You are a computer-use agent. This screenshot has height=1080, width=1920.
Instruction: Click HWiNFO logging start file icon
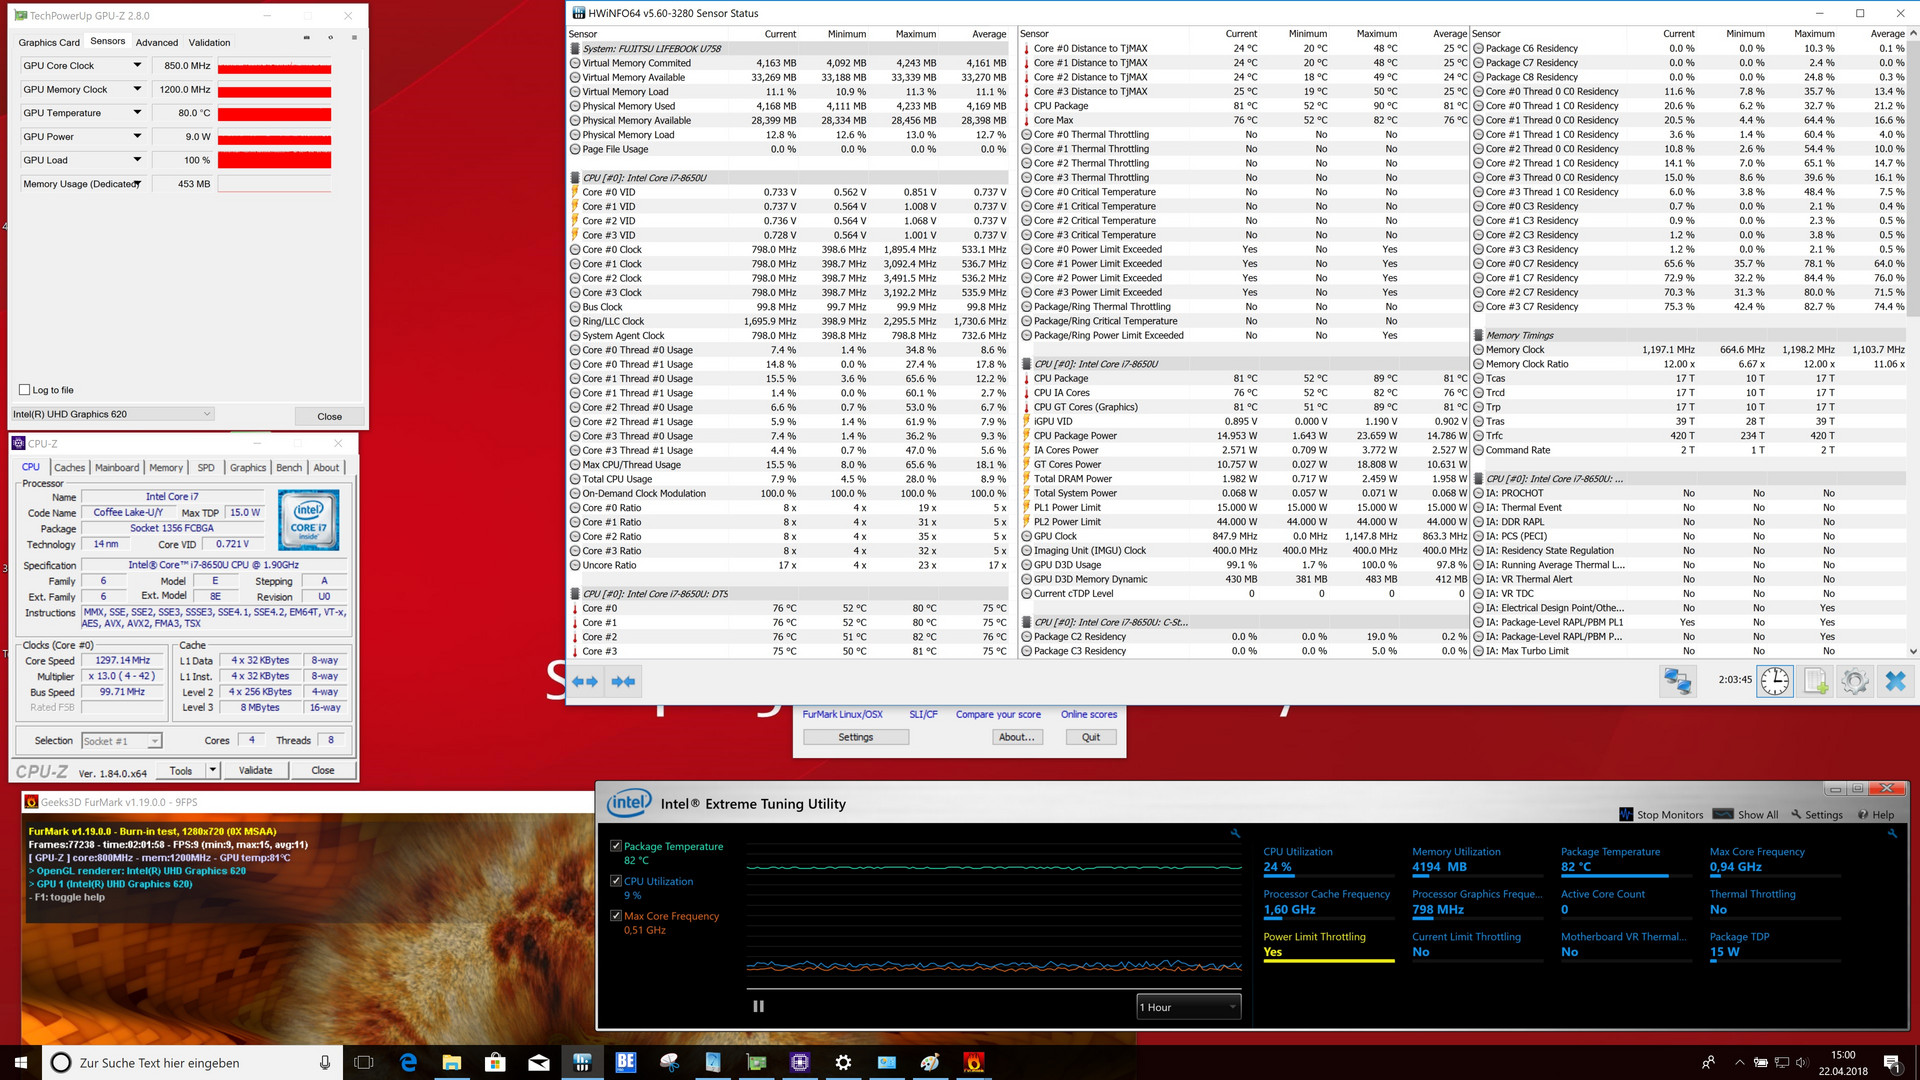[1816, 681]
